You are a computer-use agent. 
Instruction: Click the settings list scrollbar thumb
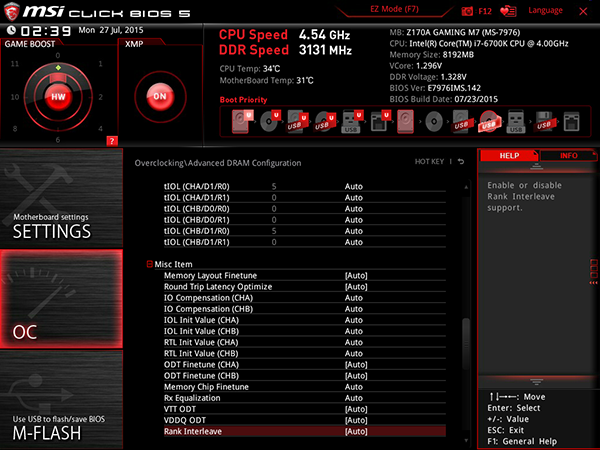466,344
